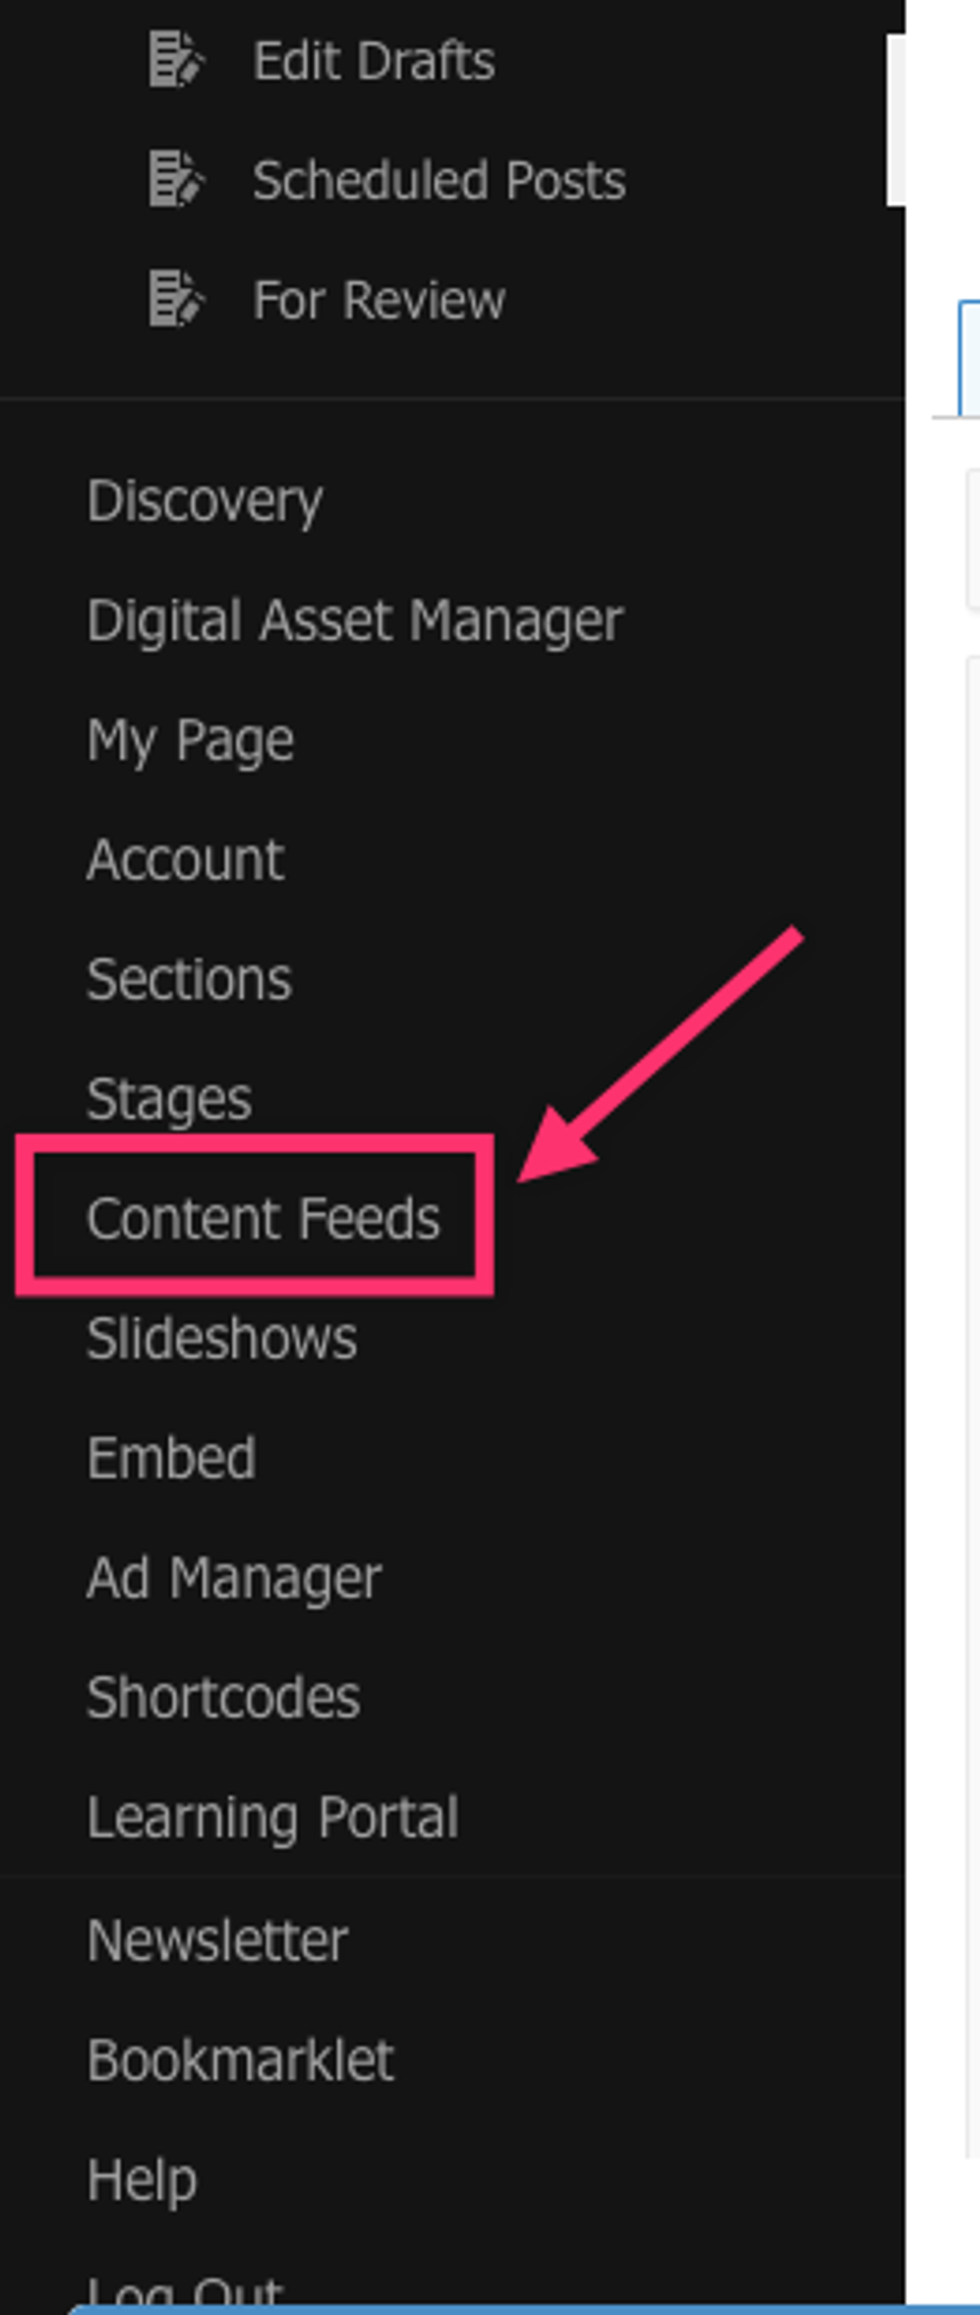Visit the Learning Portal link

pyautogui.click(x=272, y=1816)
